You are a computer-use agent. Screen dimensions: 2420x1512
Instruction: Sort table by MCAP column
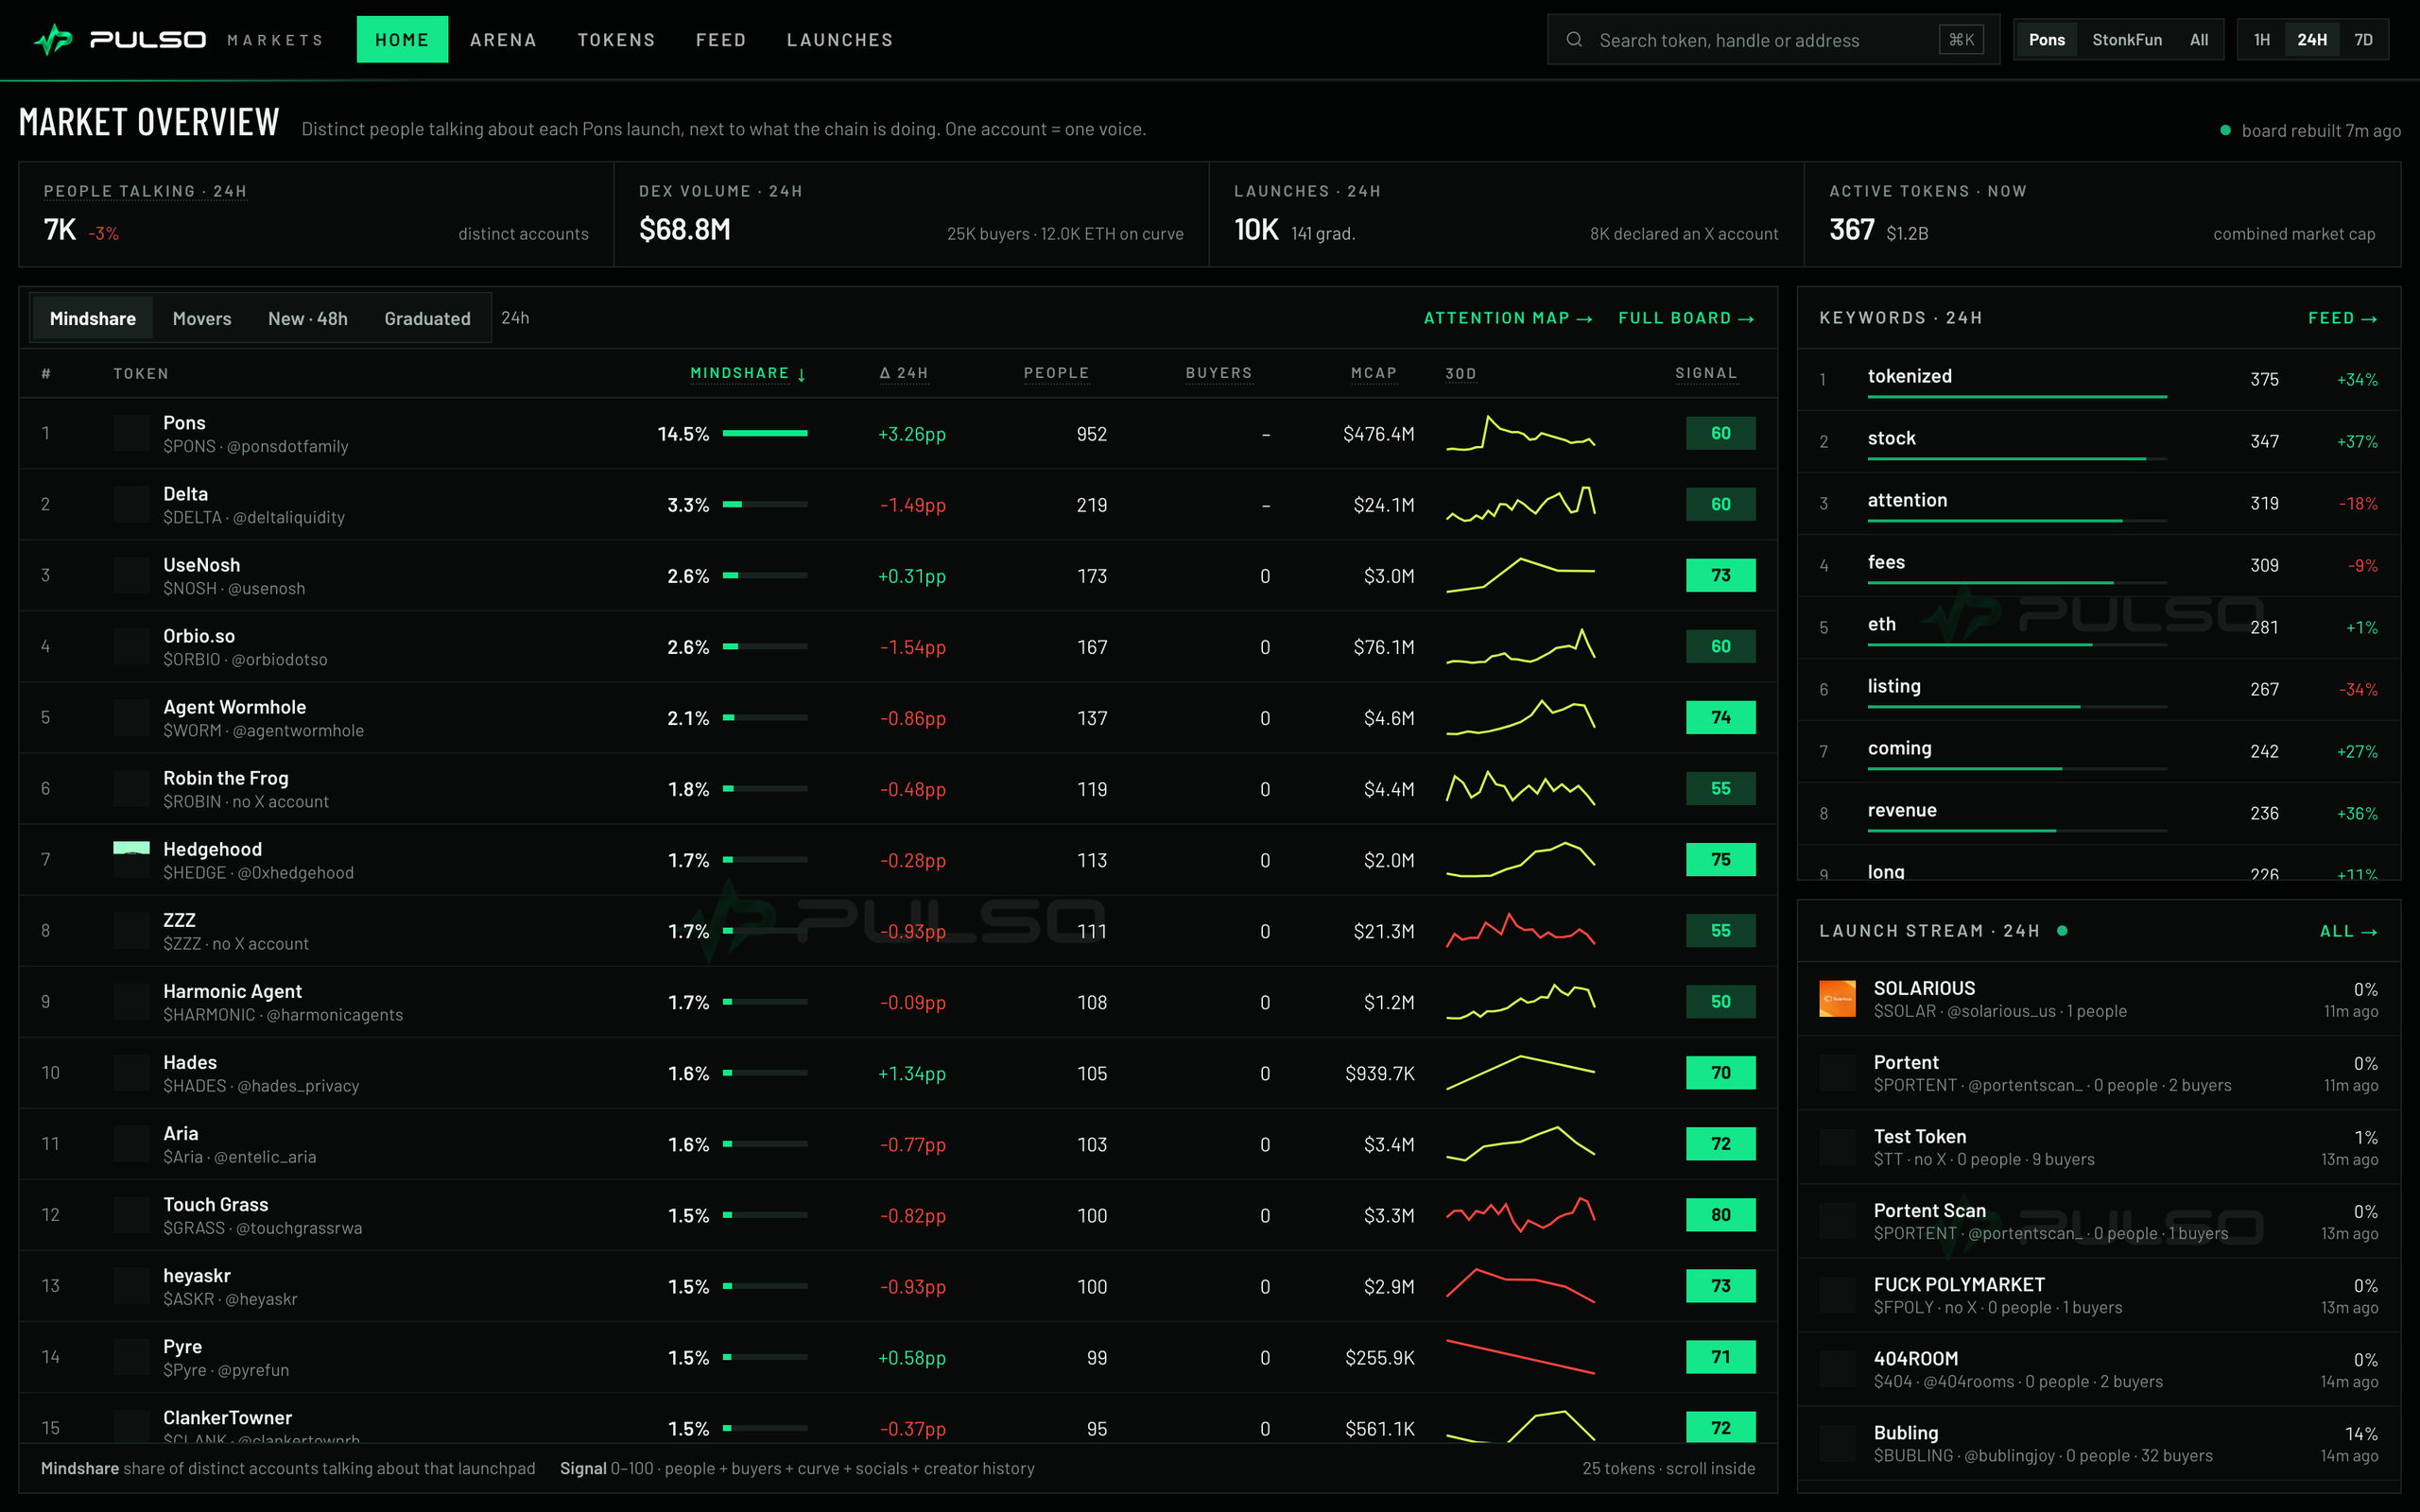click(x=1374, y=374)
